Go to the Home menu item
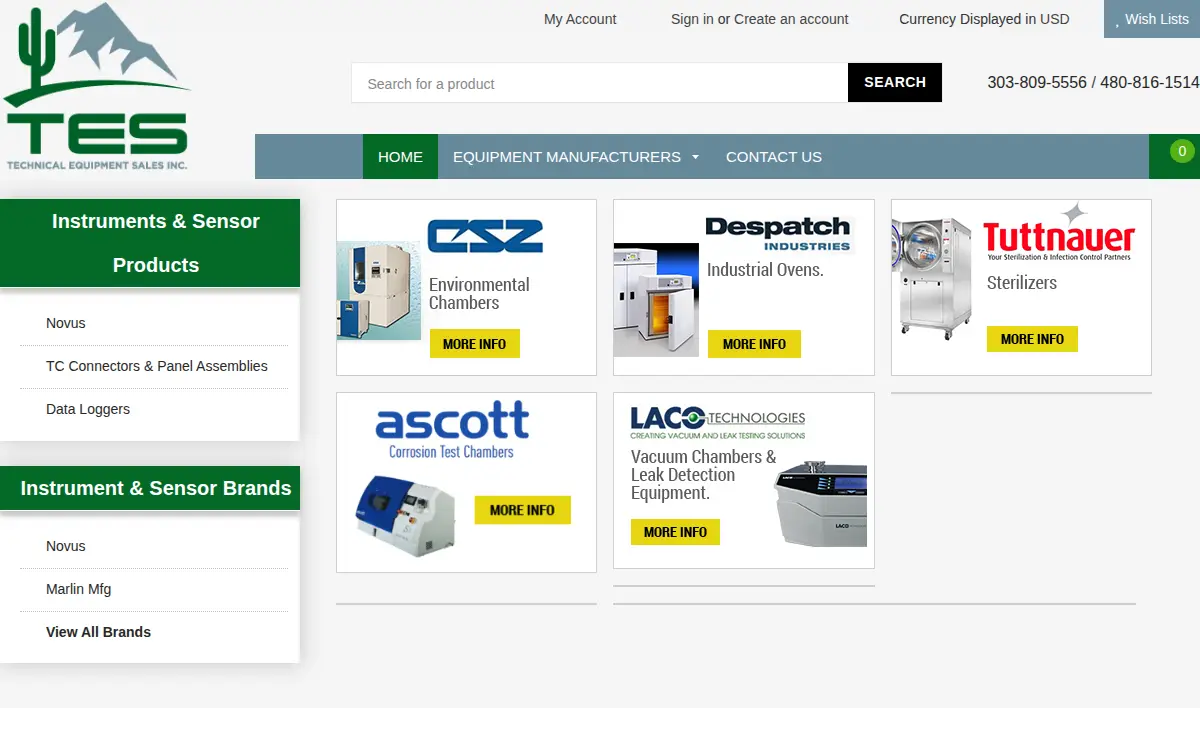Viewport: 1200px width, 750px height. [x=400, y=157]
